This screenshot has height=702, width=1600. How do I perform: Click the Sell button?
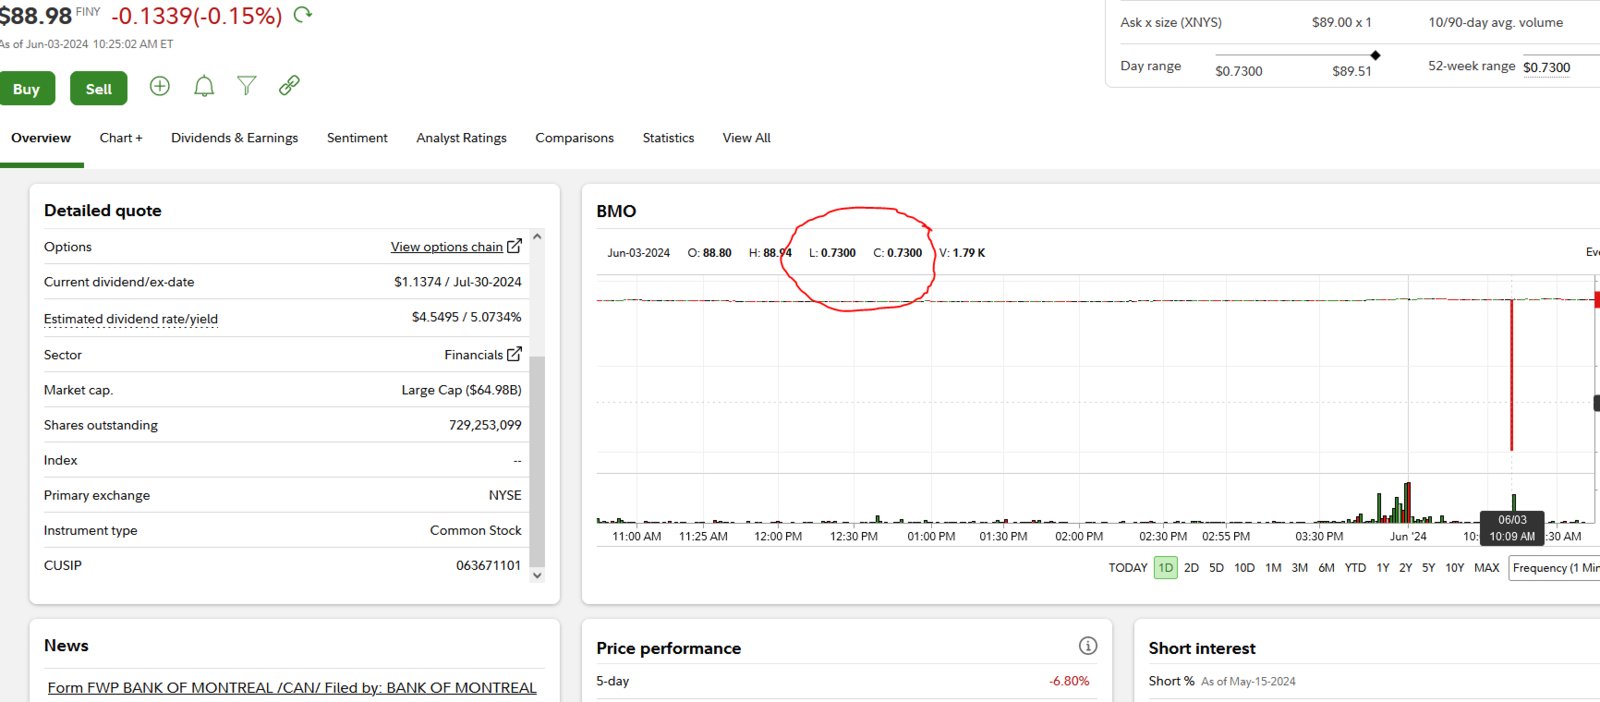[x=99, y=89]
